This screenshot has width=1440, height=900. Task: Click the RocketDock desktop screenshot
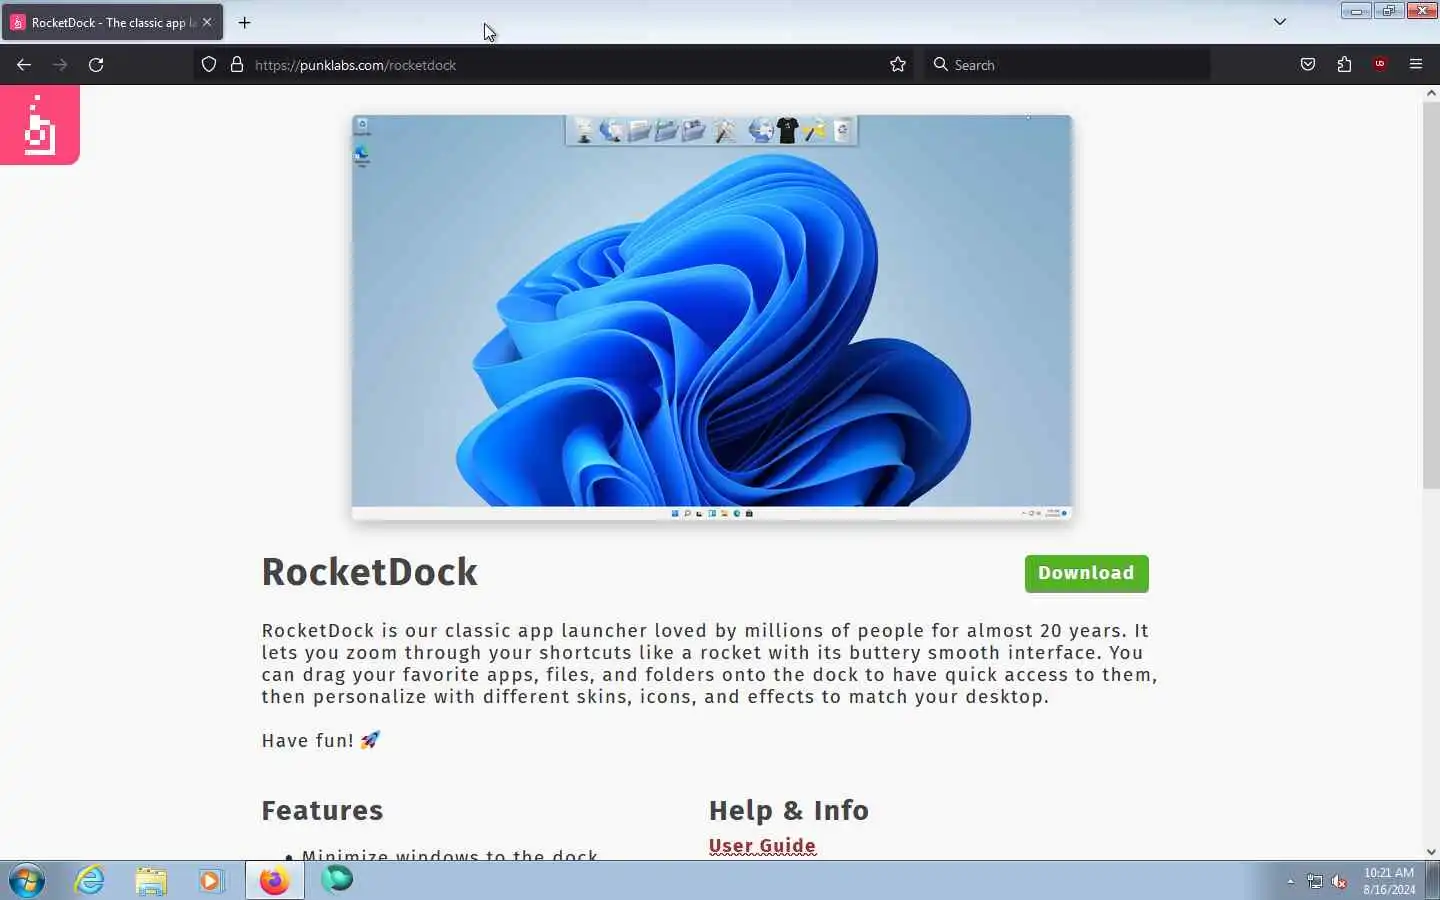click(712, 317)
